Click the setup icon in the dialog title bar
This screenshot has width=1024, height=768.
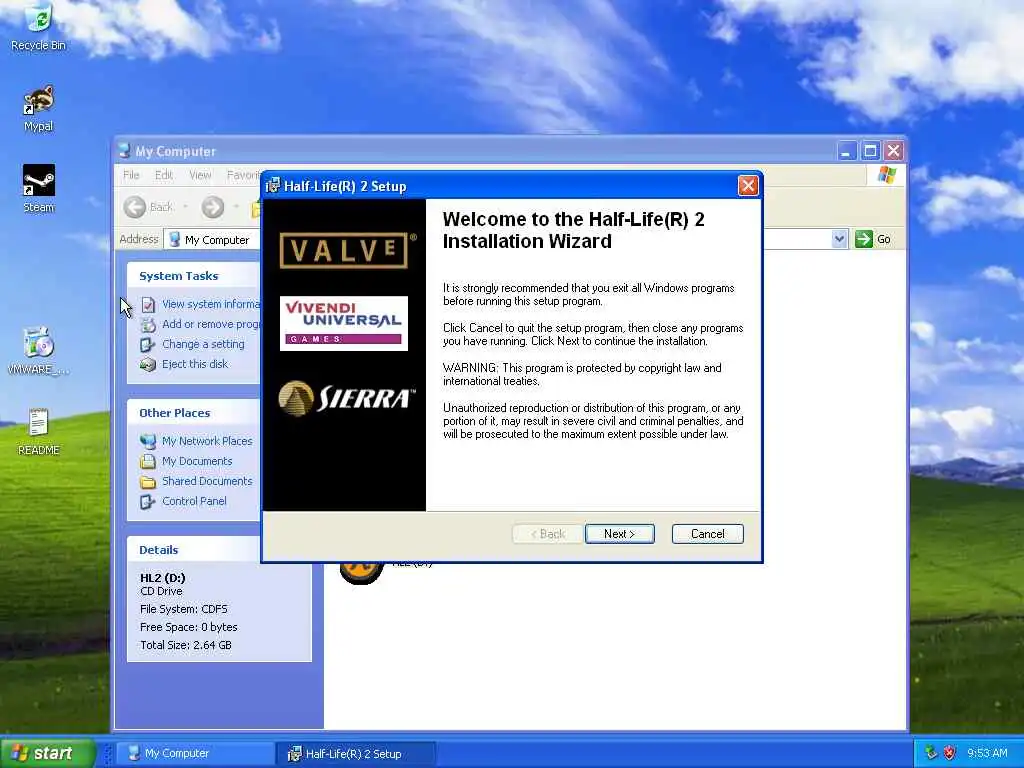pyautogui.click(x=273, y=186)
